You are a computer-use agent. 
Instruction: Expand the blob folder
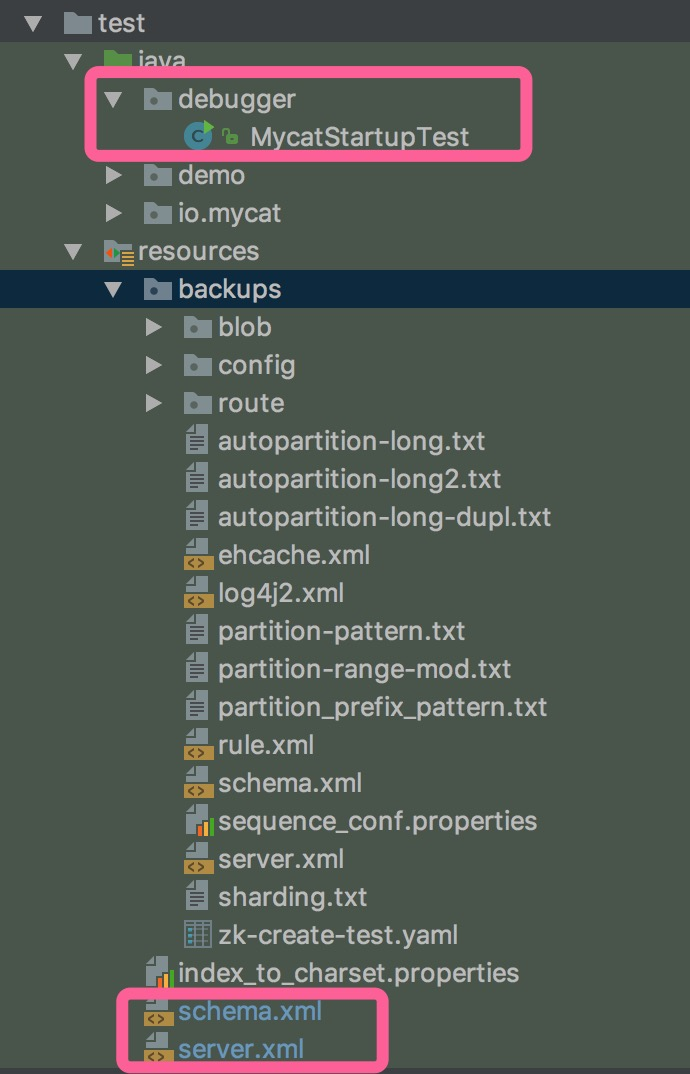pos(153,328)
